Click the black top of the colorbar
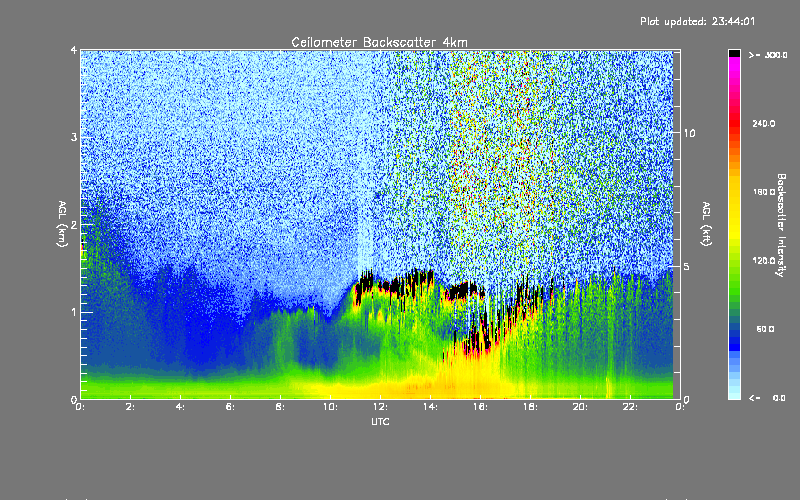 click(734, 53)
